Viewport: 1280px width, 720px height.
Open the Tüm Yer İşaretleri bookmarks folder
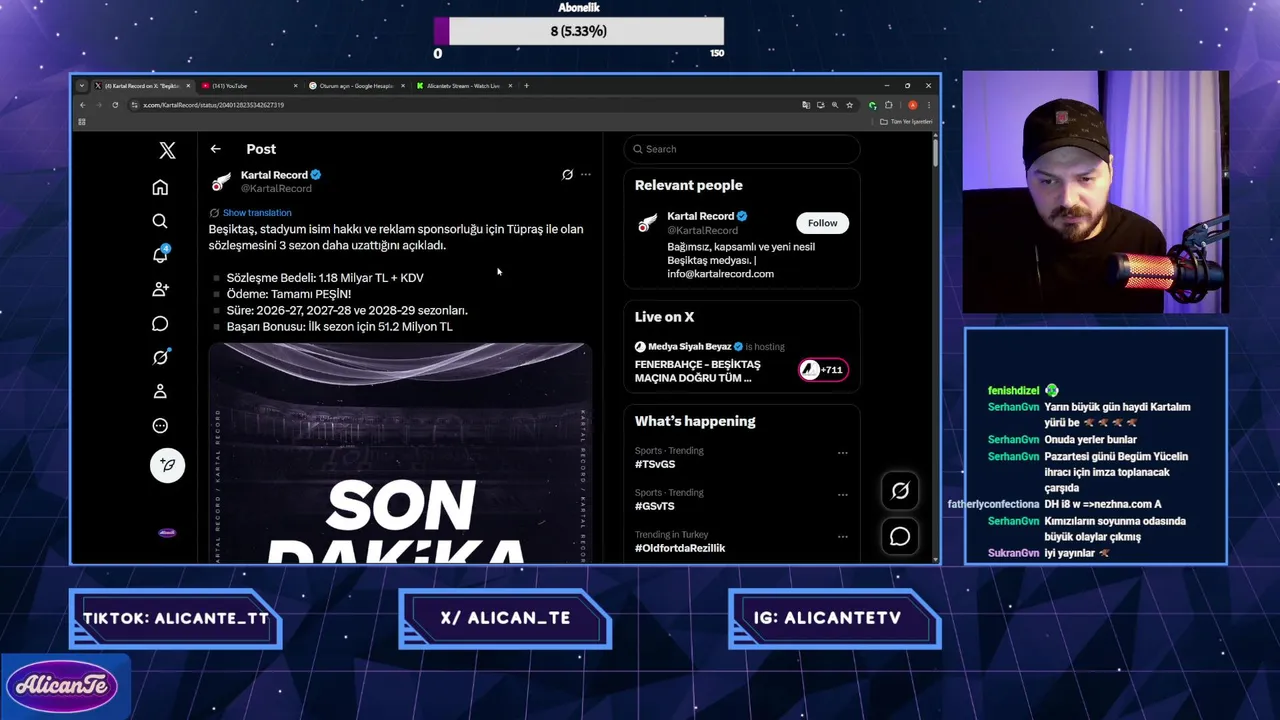tap(906, 122)
